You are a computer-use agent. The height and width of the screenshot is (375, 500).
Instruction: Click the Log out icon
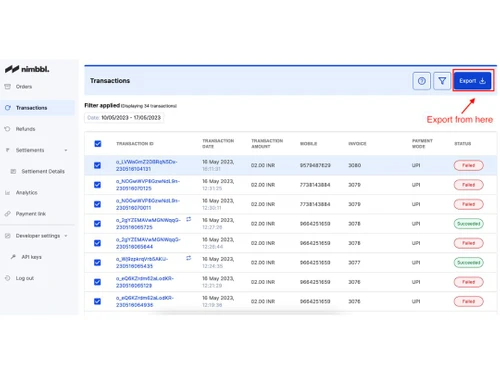tap(7, 278)
